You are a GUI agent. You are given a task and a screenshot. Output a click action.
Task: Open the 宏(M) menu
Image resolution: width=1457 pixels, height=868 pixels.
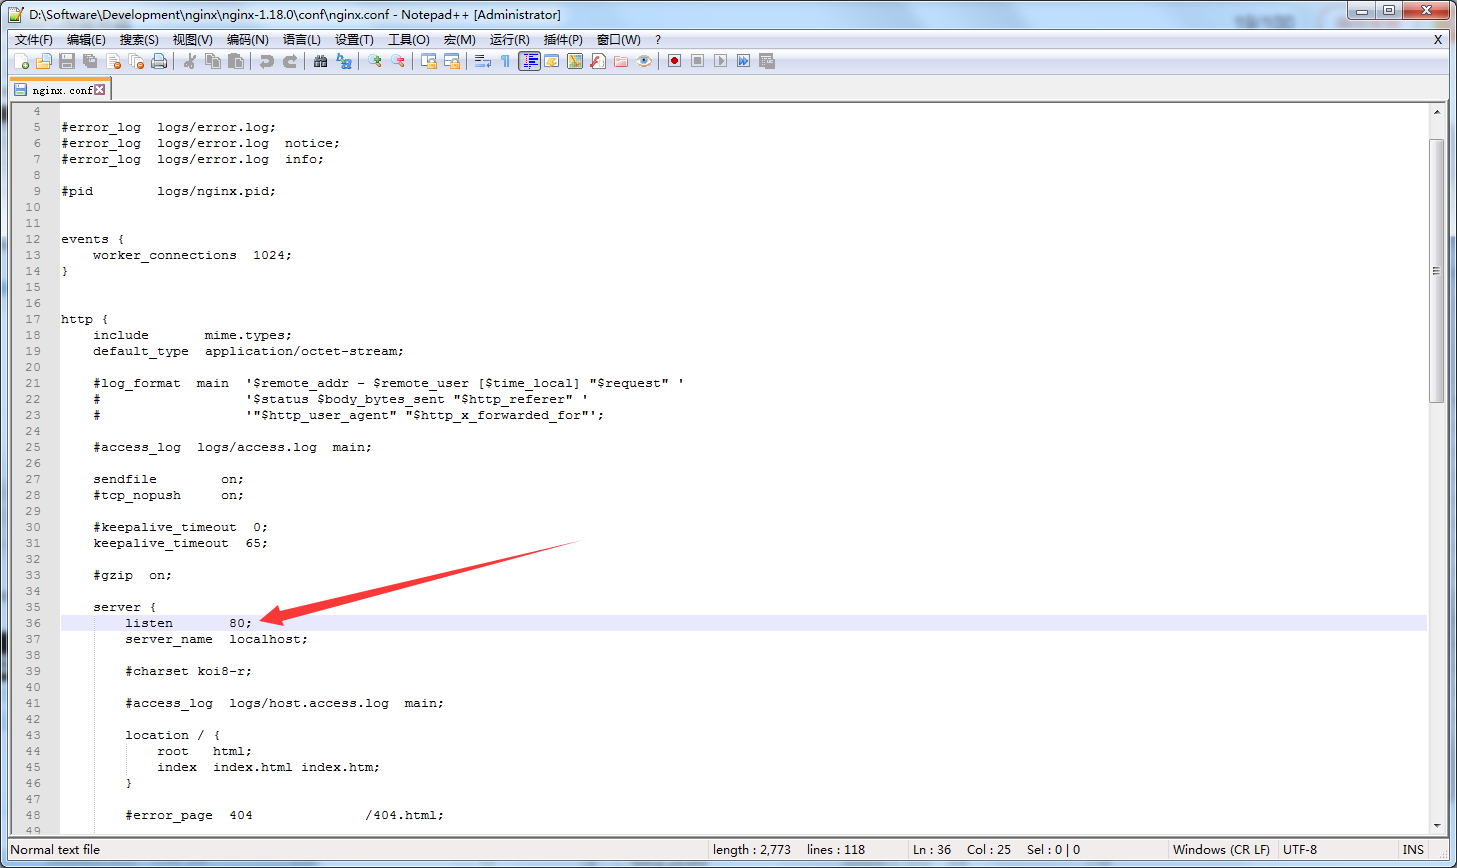pyautogui.click(x=459, y=40)
